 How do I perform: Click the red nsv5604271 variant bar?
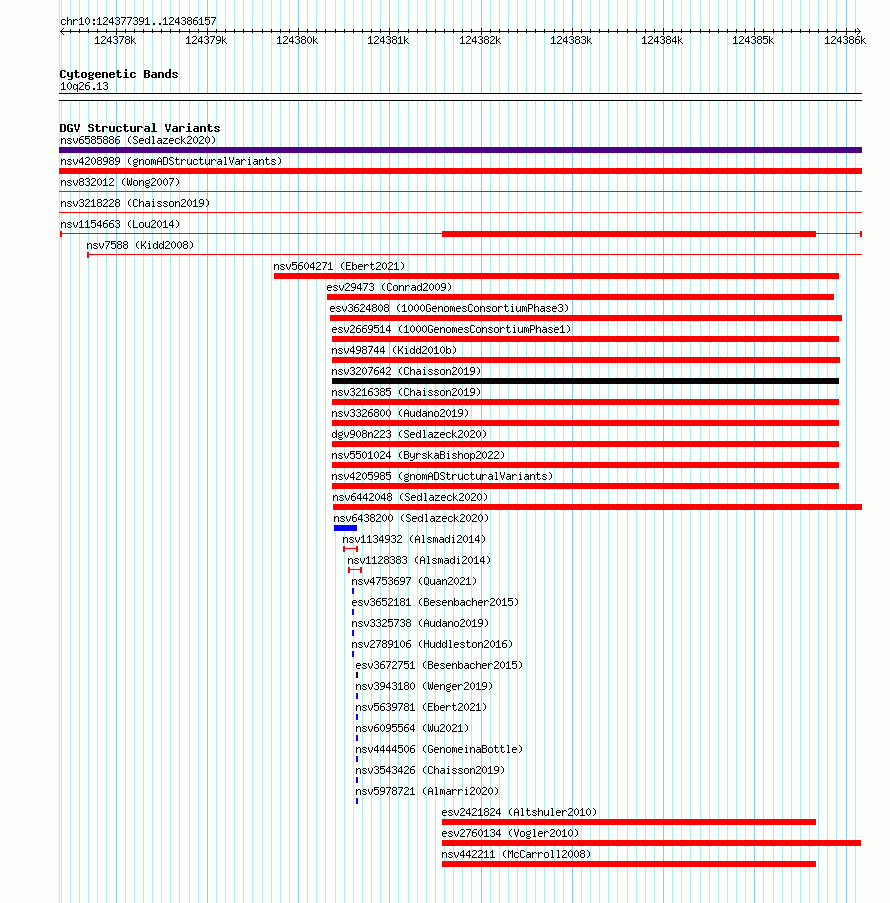(x=556, y=276)
